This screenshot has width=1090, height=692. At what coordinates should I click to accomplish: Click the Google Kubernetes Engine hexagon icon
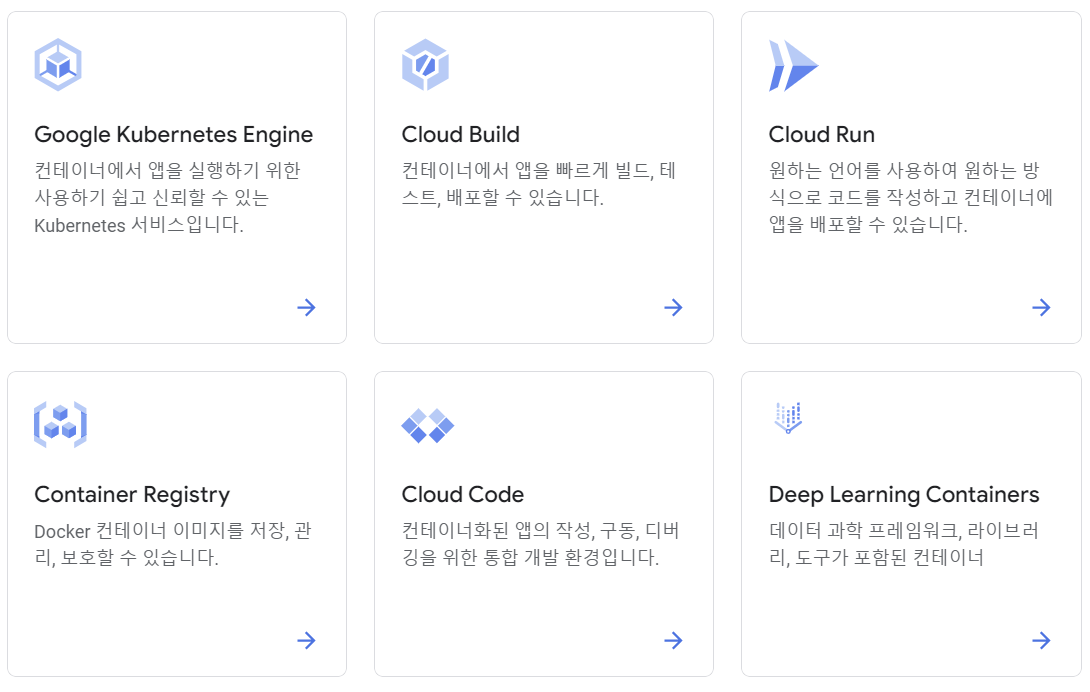tap(58, 65)
